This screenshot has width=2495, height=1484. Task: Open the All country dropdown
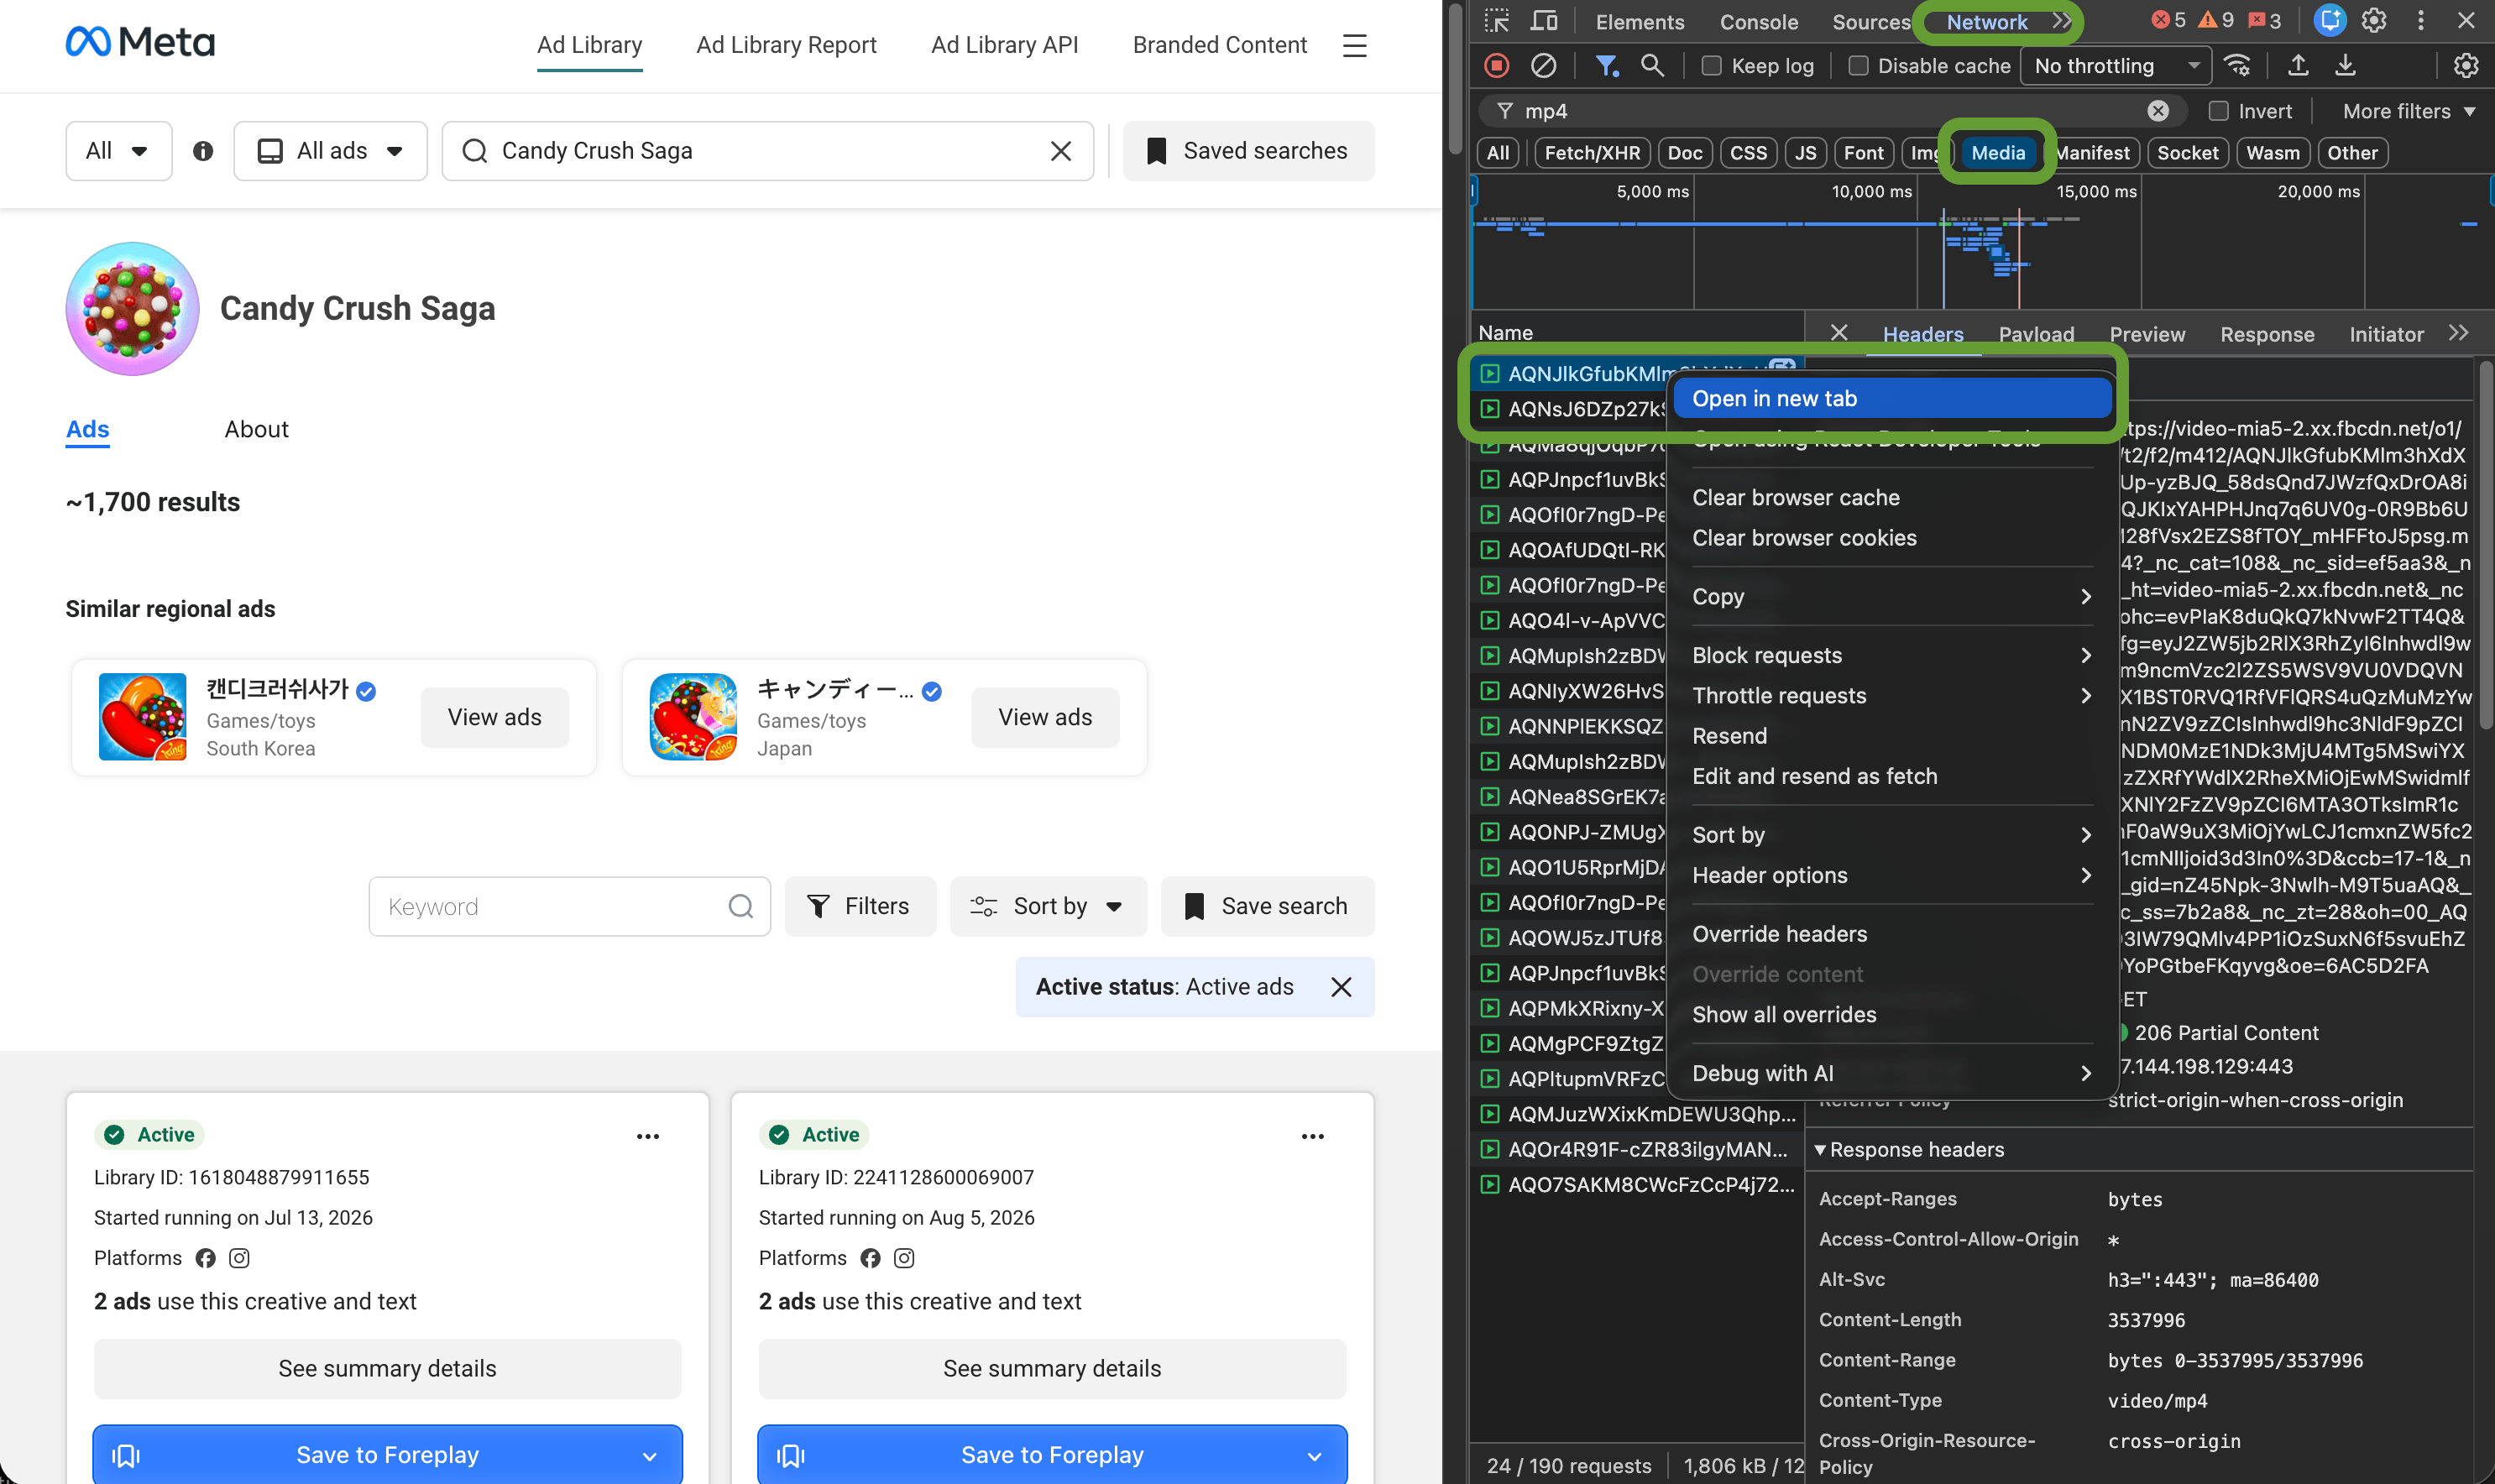tap(118, 151)
